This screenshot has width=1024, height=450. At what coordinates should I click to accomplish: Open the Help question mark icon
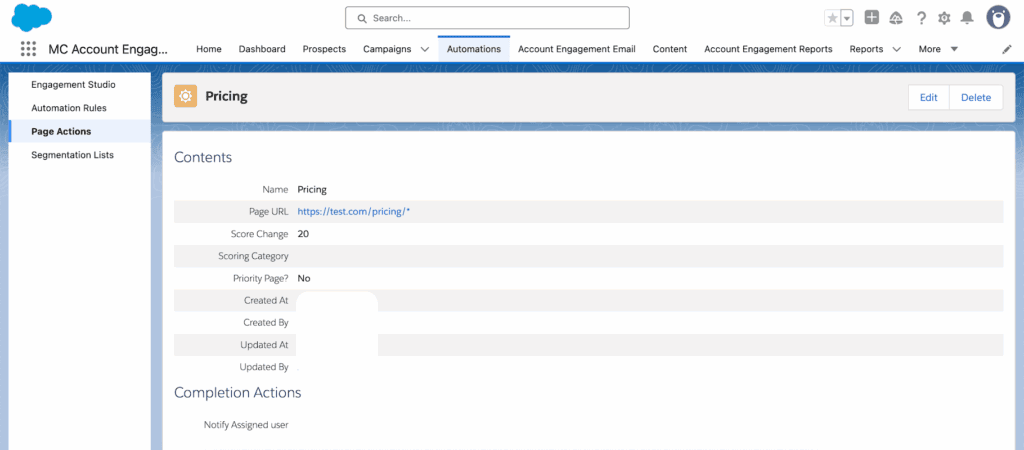[x=921, y=18]
